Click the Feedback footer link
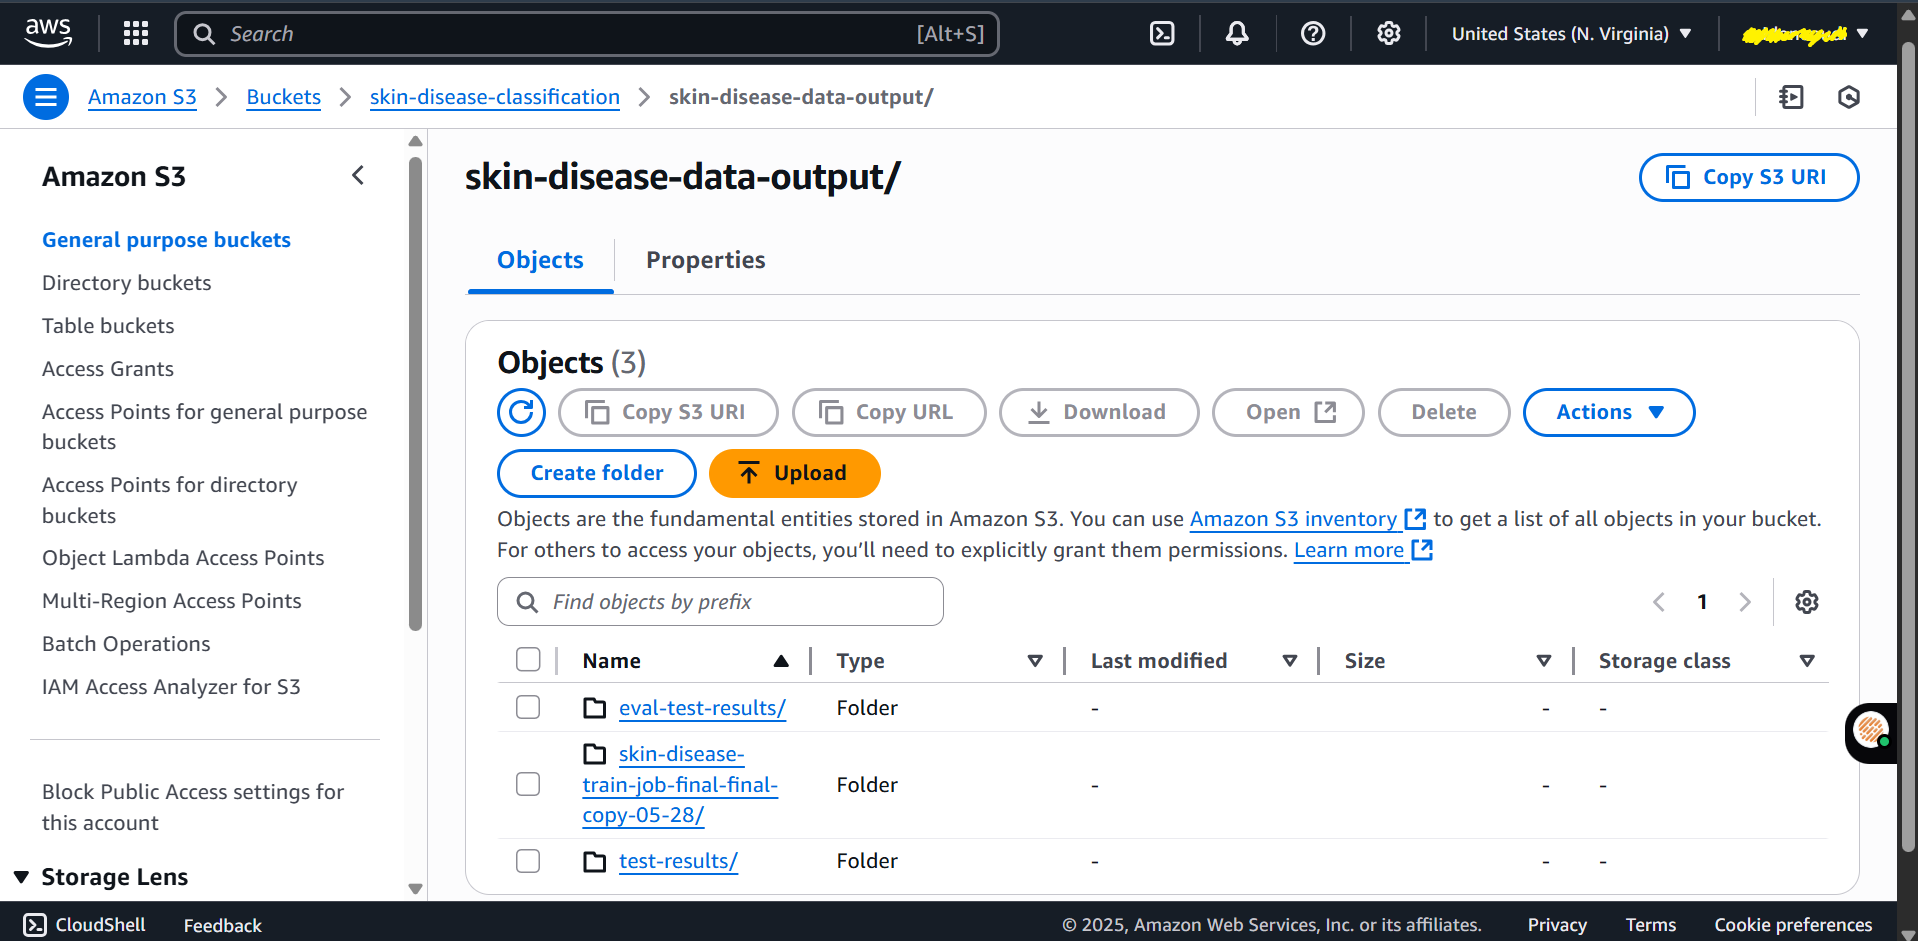Screen dimensions: 1918x941 click(222, 925)
